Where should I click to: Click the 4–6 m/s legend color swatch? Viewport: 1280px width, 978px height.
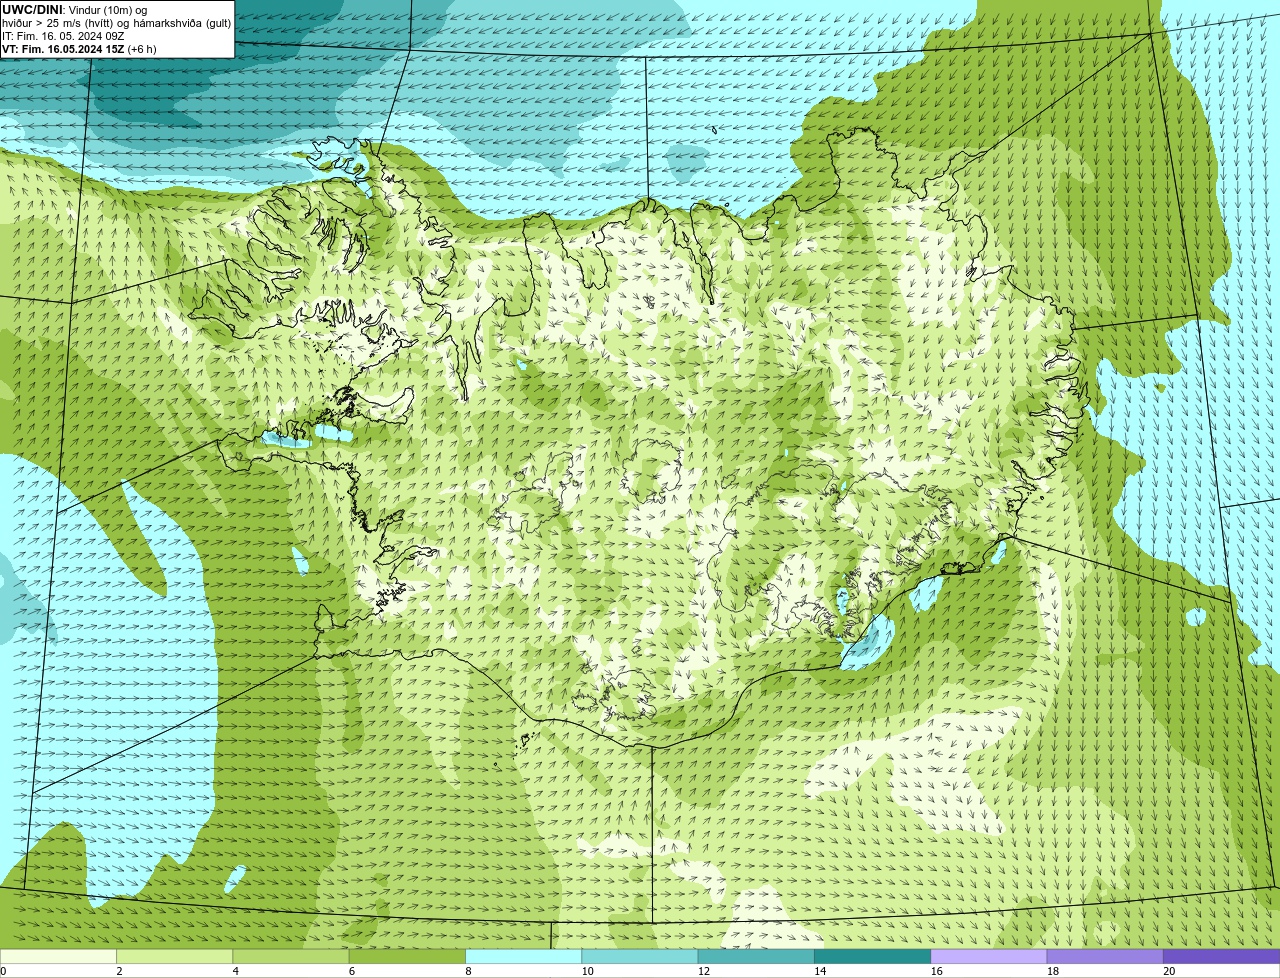[291, 956]
